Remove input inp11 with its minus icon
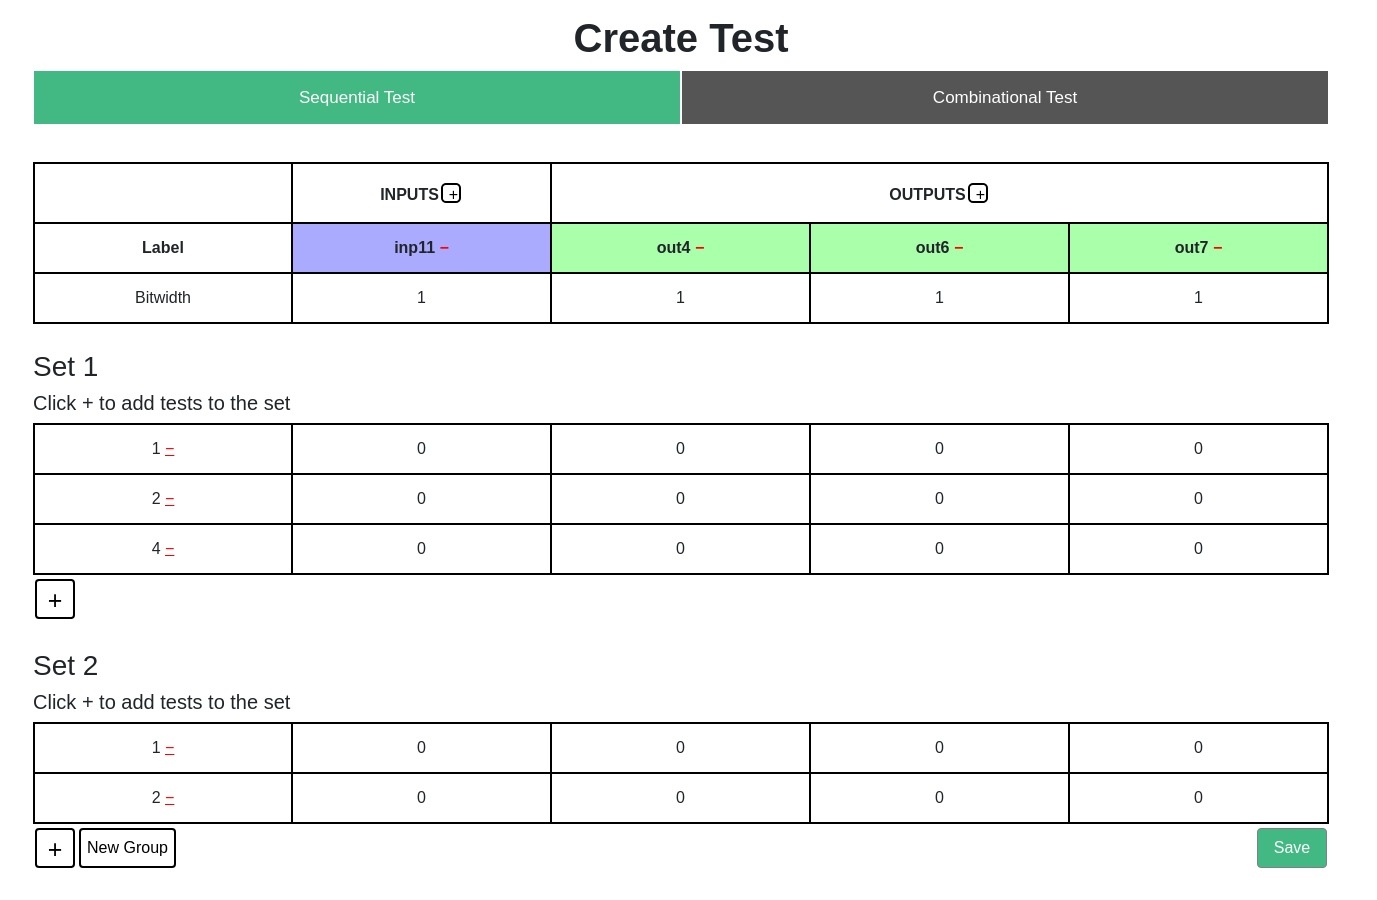This screenshot has height=900, width=1377. click(x=446, y=247)
